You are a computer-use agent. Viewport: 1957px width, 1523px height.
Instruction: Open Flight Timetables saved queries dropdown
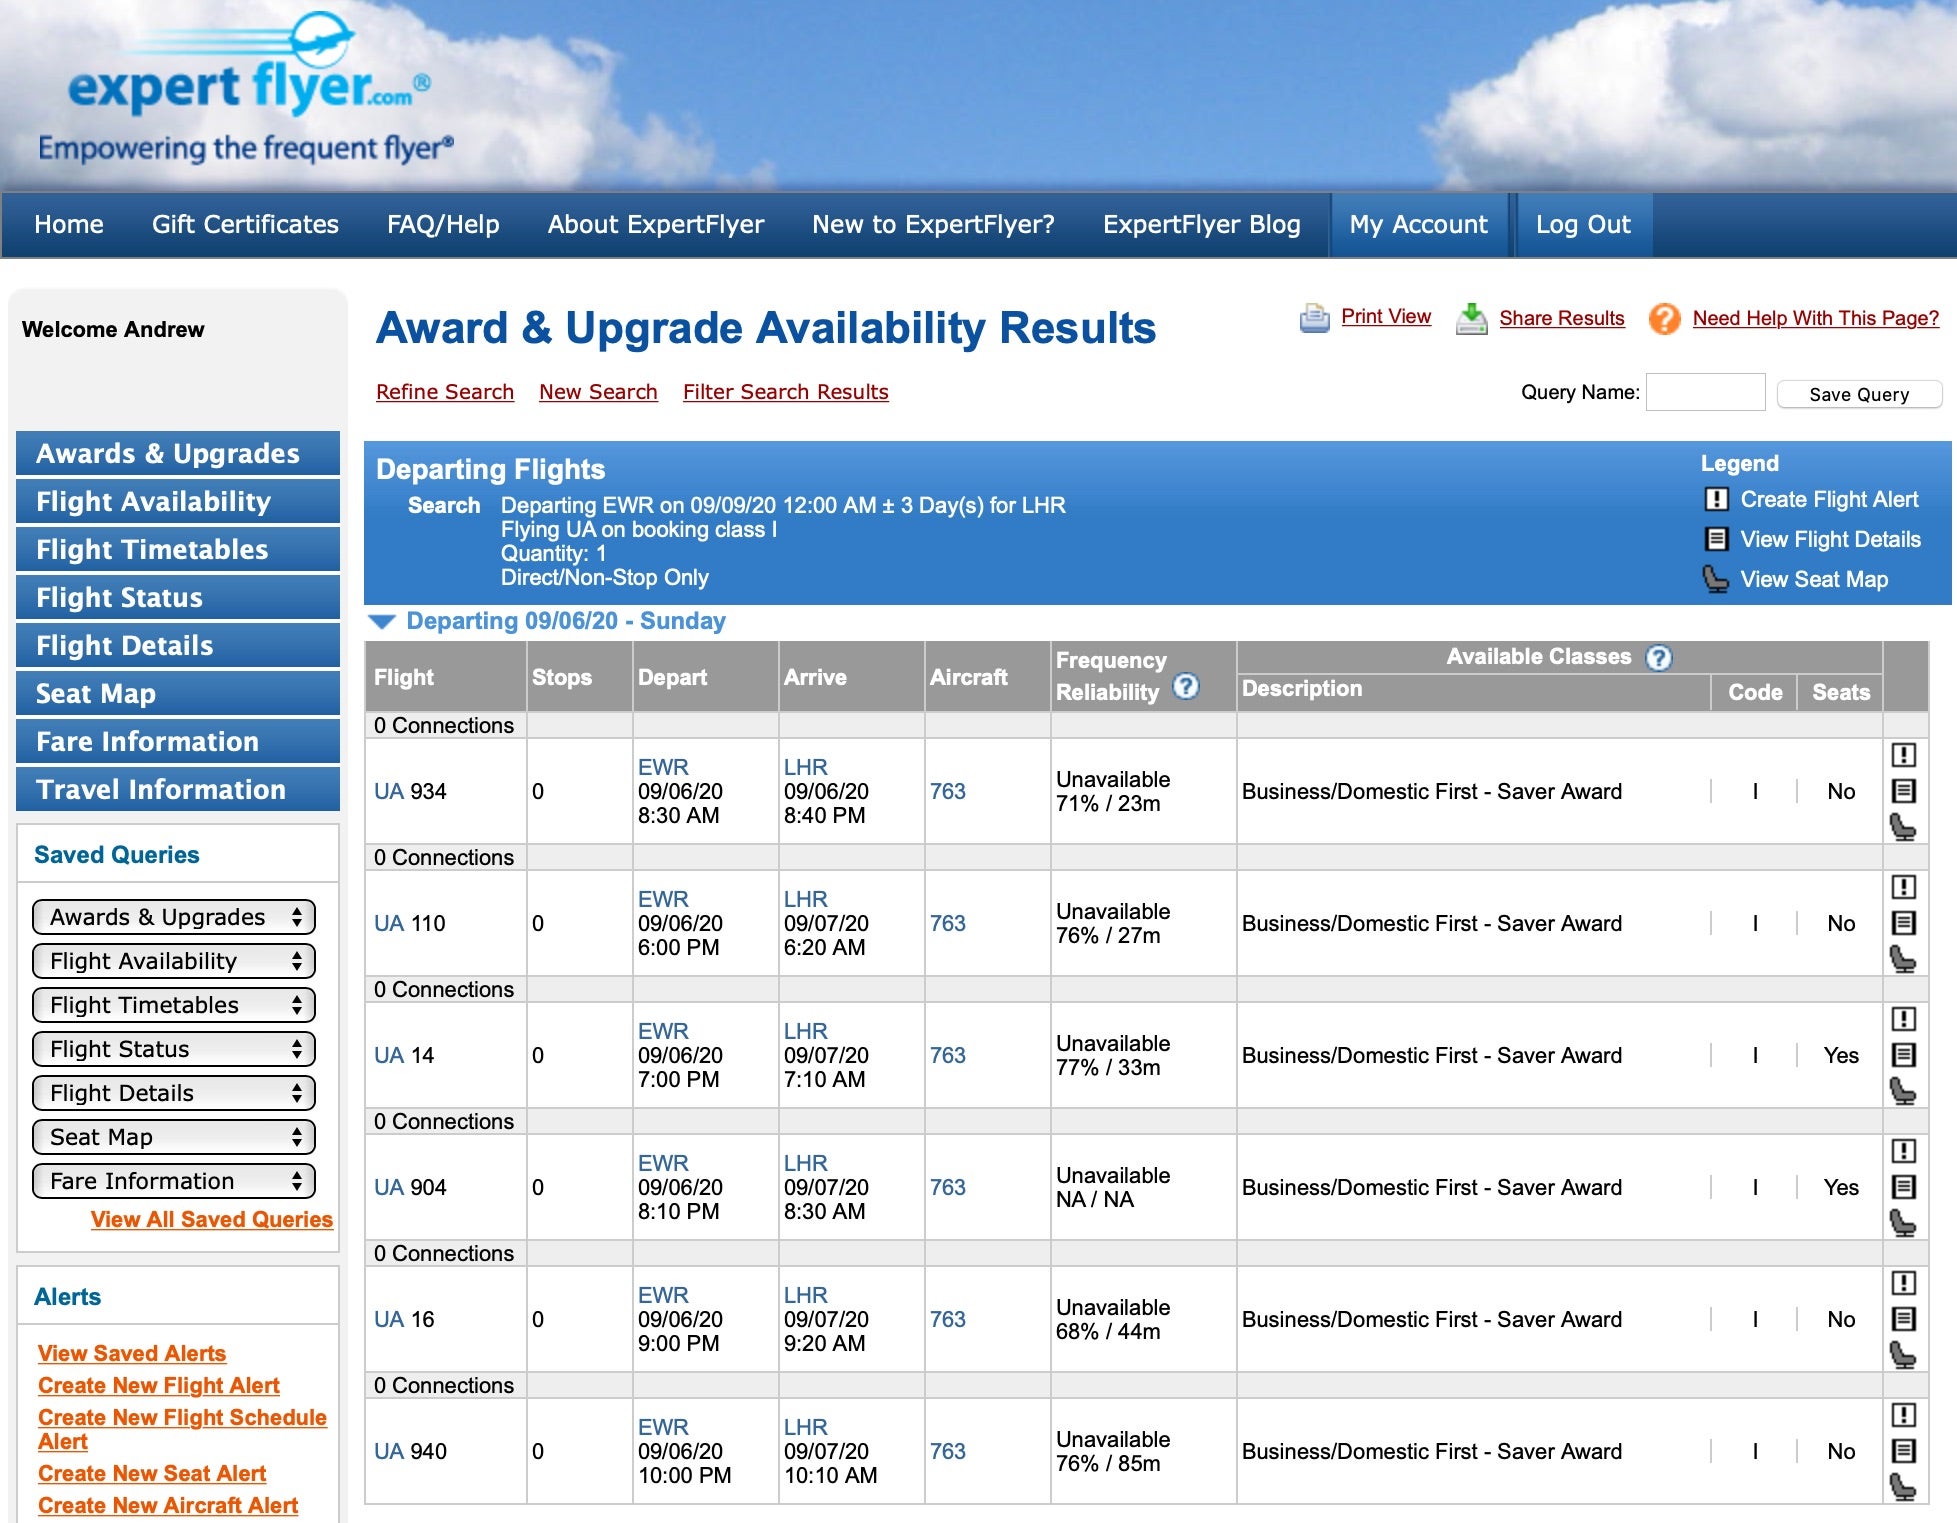[174, 1005]
